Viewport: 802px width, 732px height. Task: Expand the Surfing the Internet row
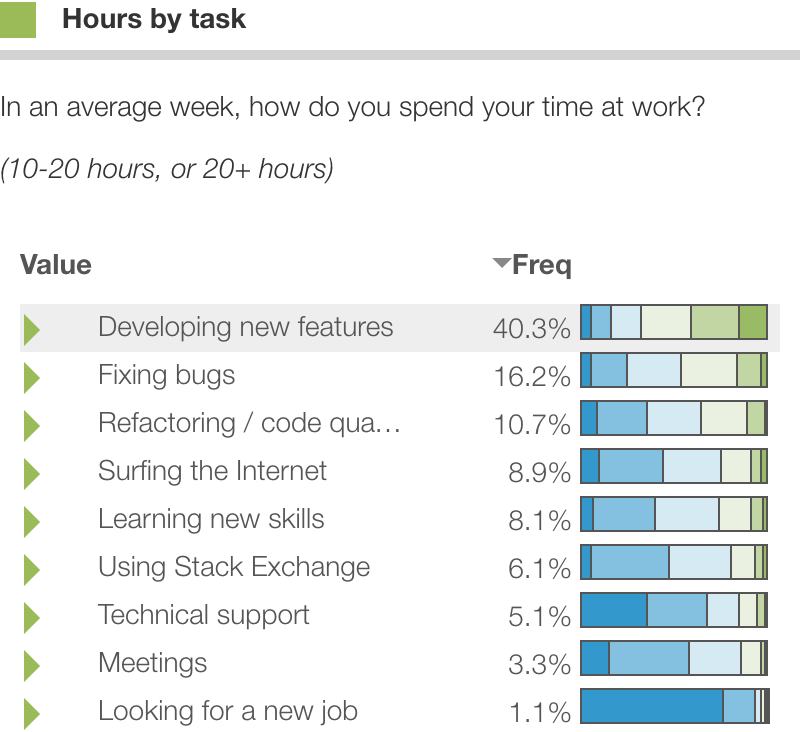coord(31,472)
